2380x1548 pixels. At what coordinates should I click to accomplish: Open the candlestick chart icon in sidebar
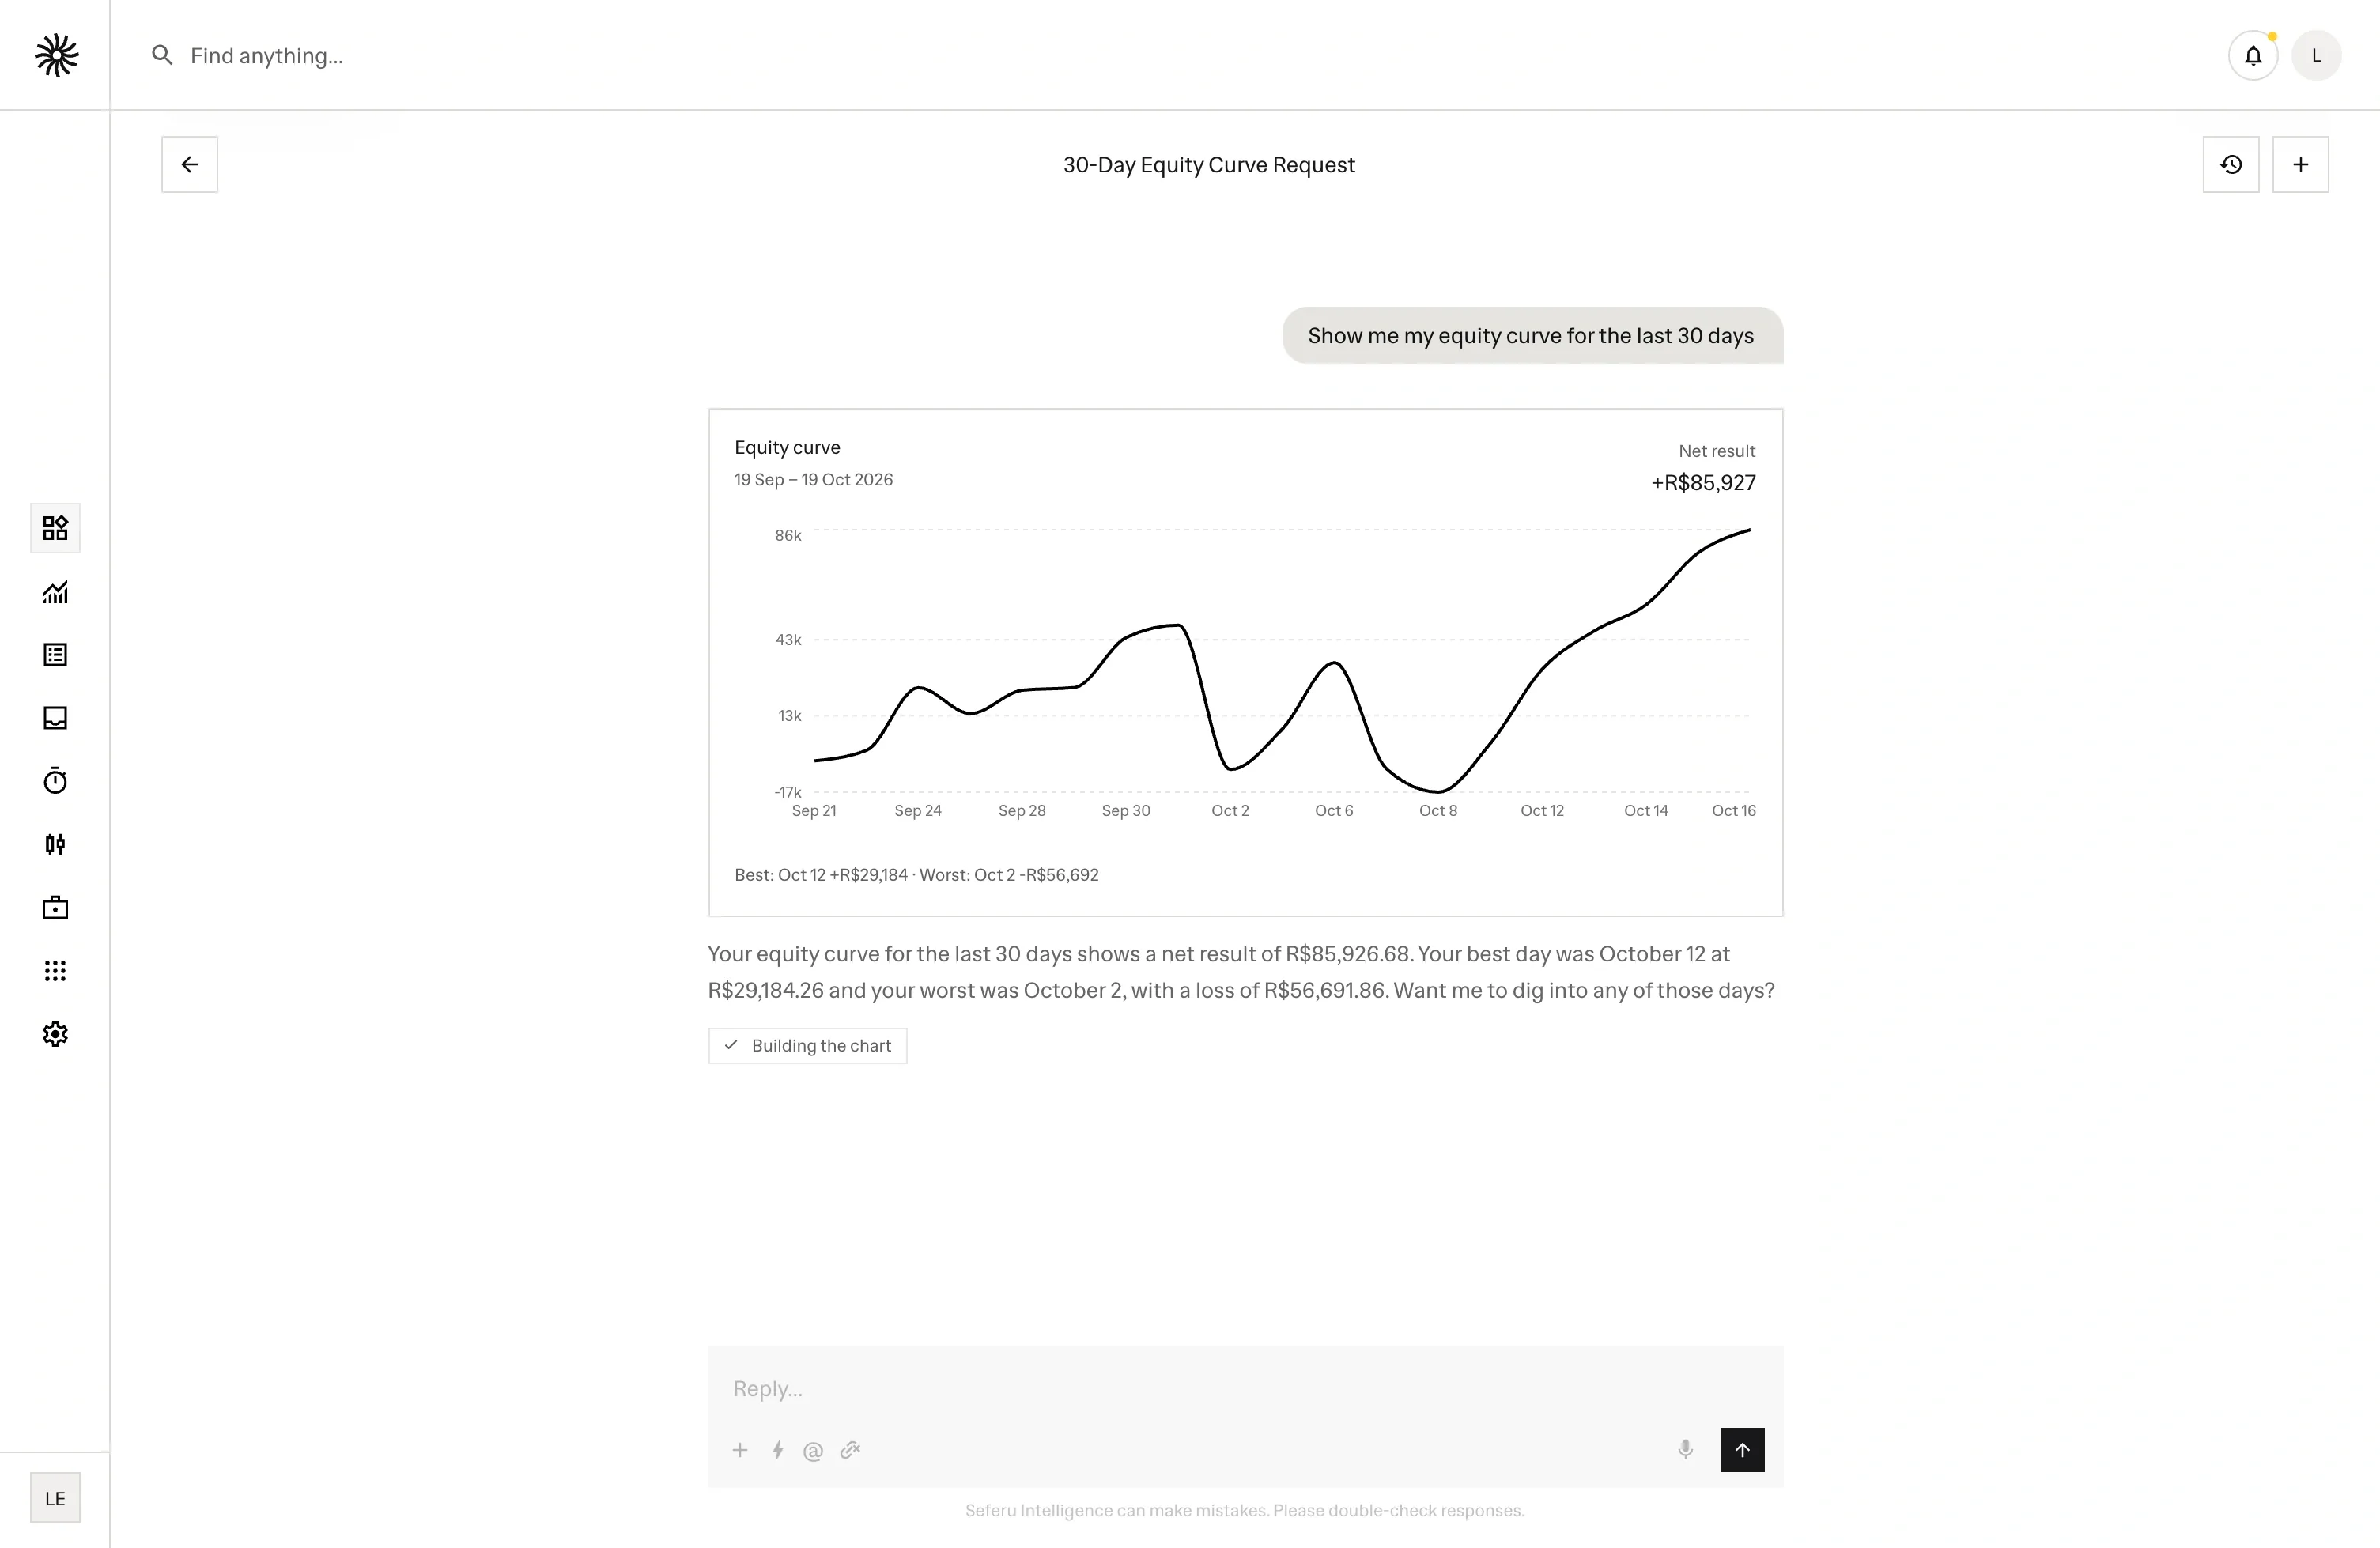(55, 845)
